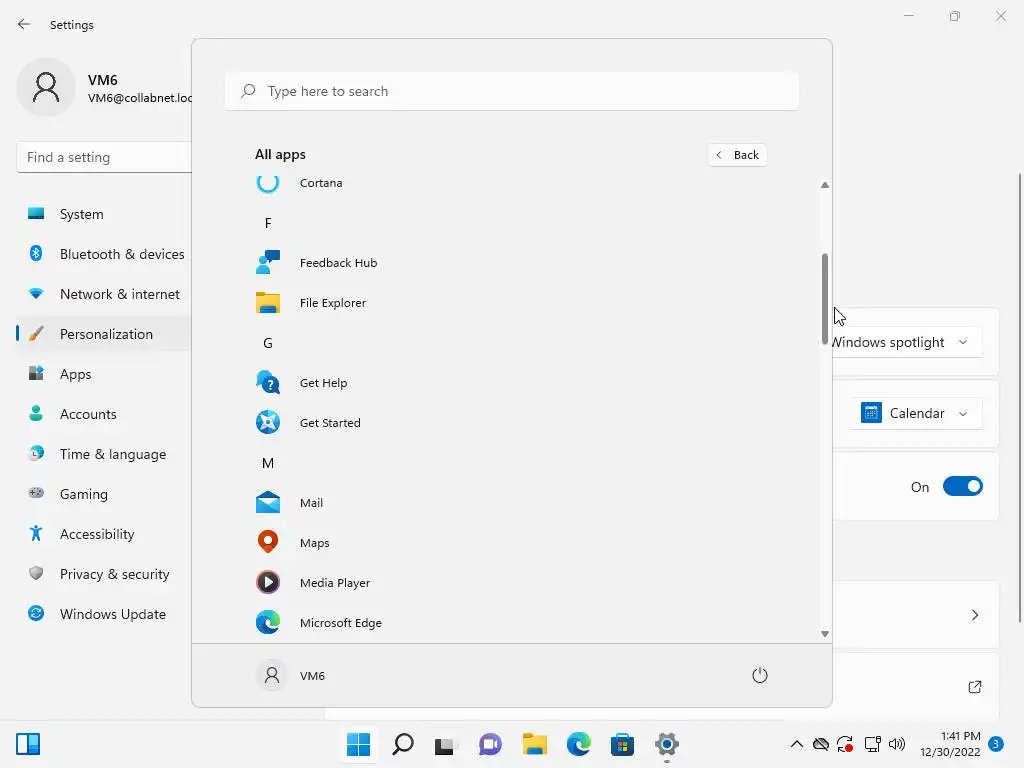Show hidden system tray icons
Image resolution: width=1024 pixels, height=768 pixels.
797,744
